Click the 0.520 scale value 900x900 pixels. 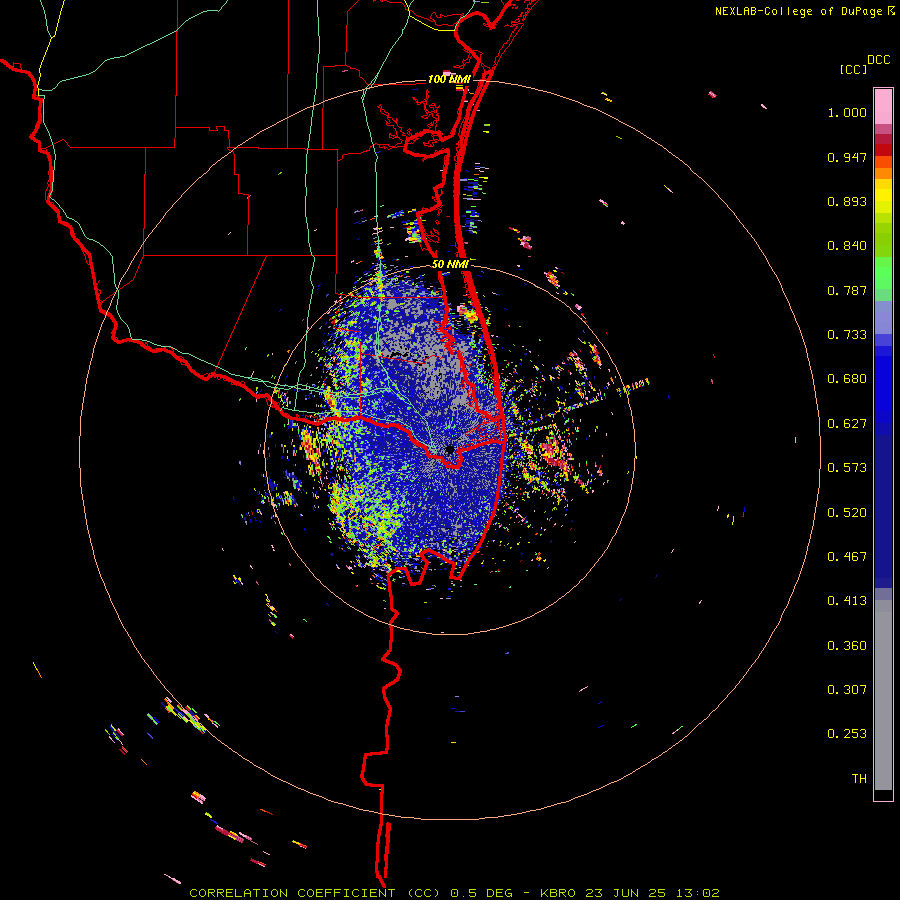(x=847, y=513)
